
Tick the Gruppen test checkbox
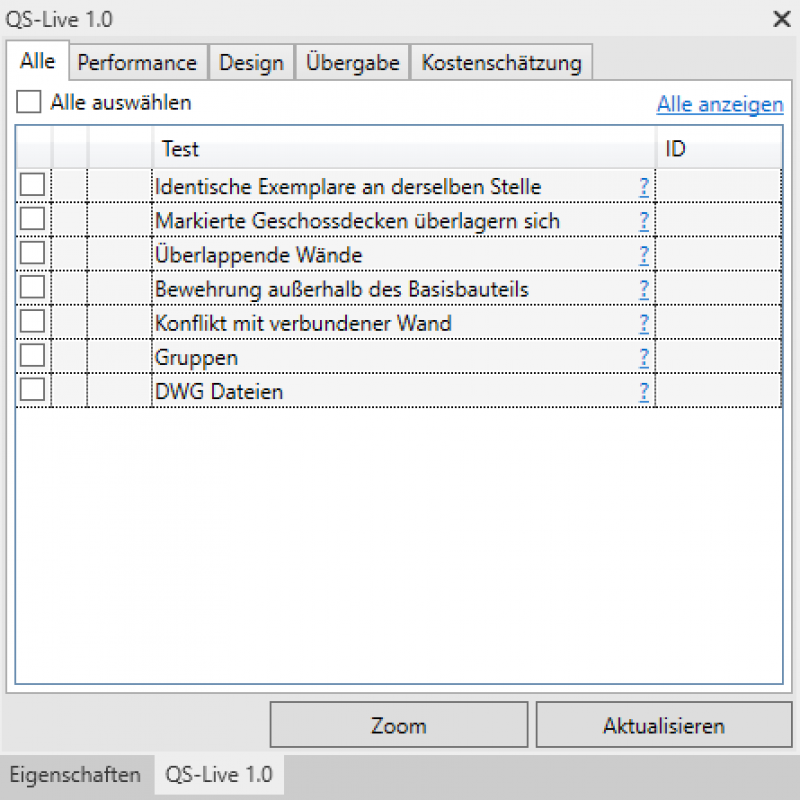tap(33, 356)
